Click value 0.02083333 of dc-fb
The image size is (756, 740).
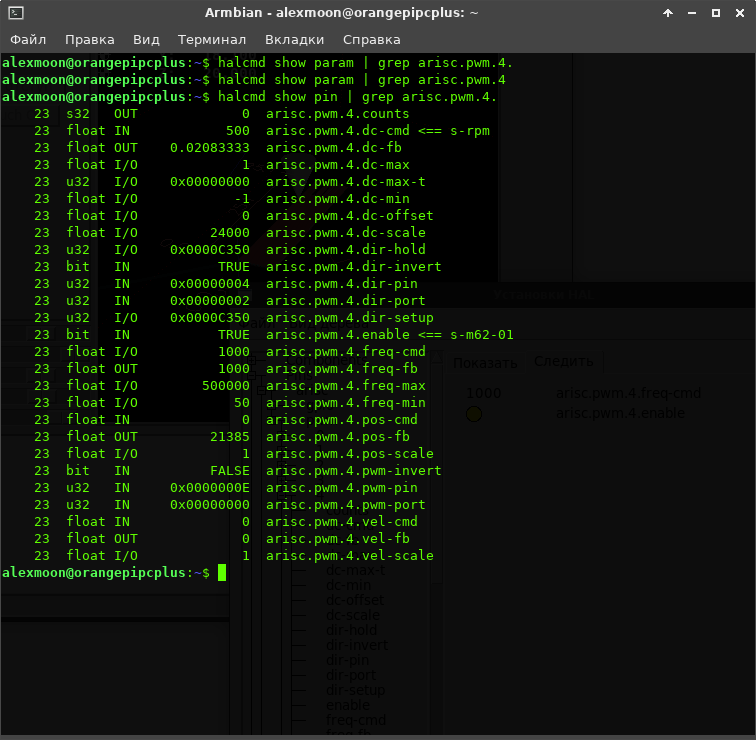[x=210, y=148]
